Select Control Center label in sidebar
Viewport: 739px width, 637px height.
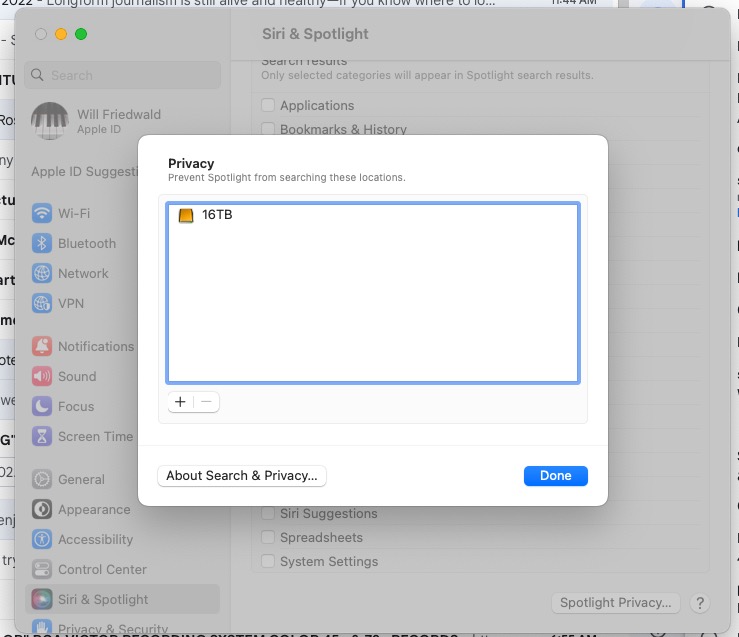pyautogui.click(x=102, y=570)
